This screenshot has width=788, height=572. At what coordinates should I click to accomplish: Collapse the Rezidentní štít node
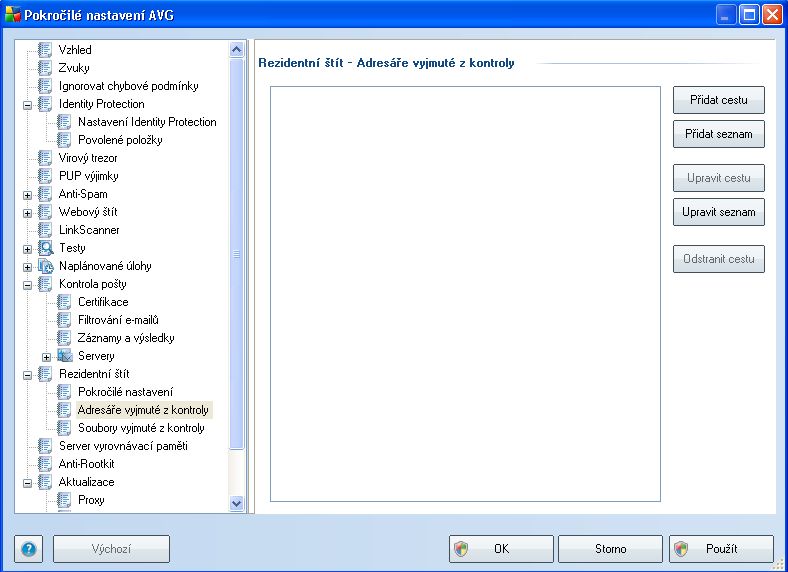(28, 375)
